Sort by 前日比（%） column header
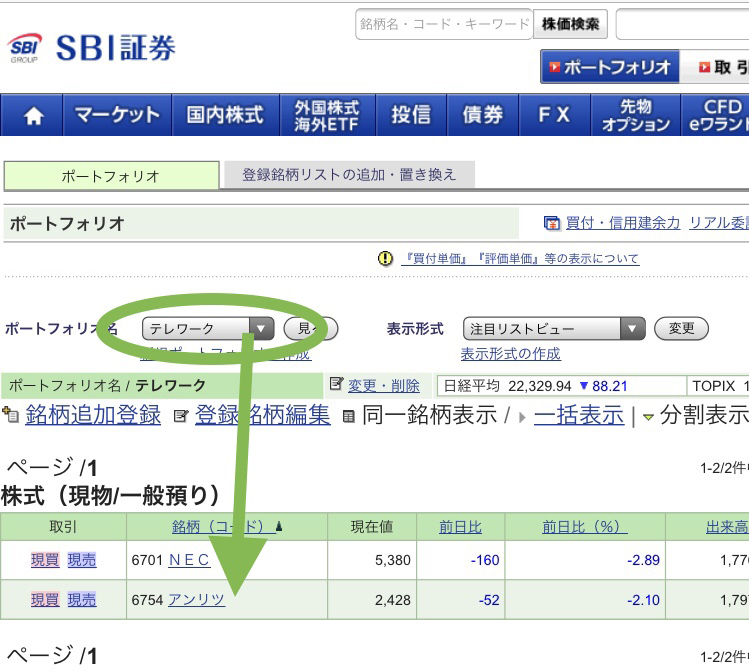Viewport: 749px width, 672px height. [x=585, y=527]
